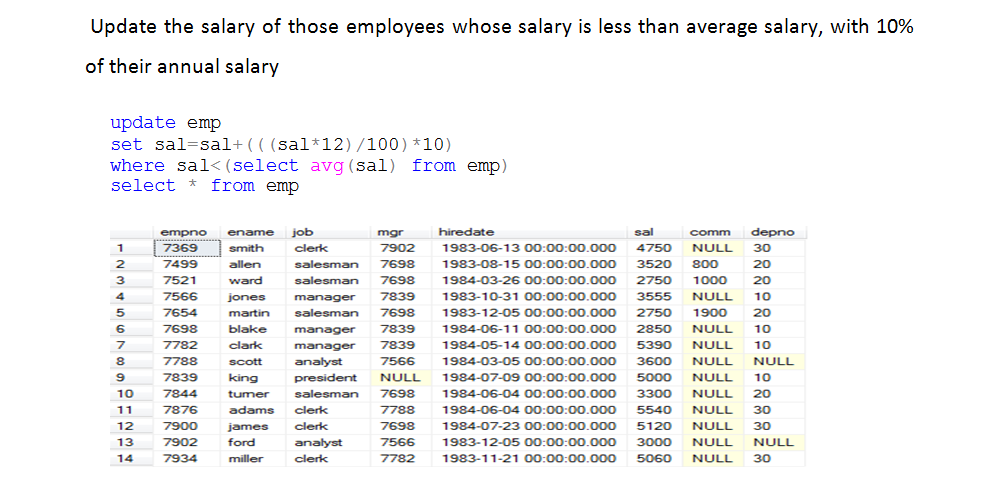
Task: Click the 'update' keyword in the query
Action: point(143,122)
